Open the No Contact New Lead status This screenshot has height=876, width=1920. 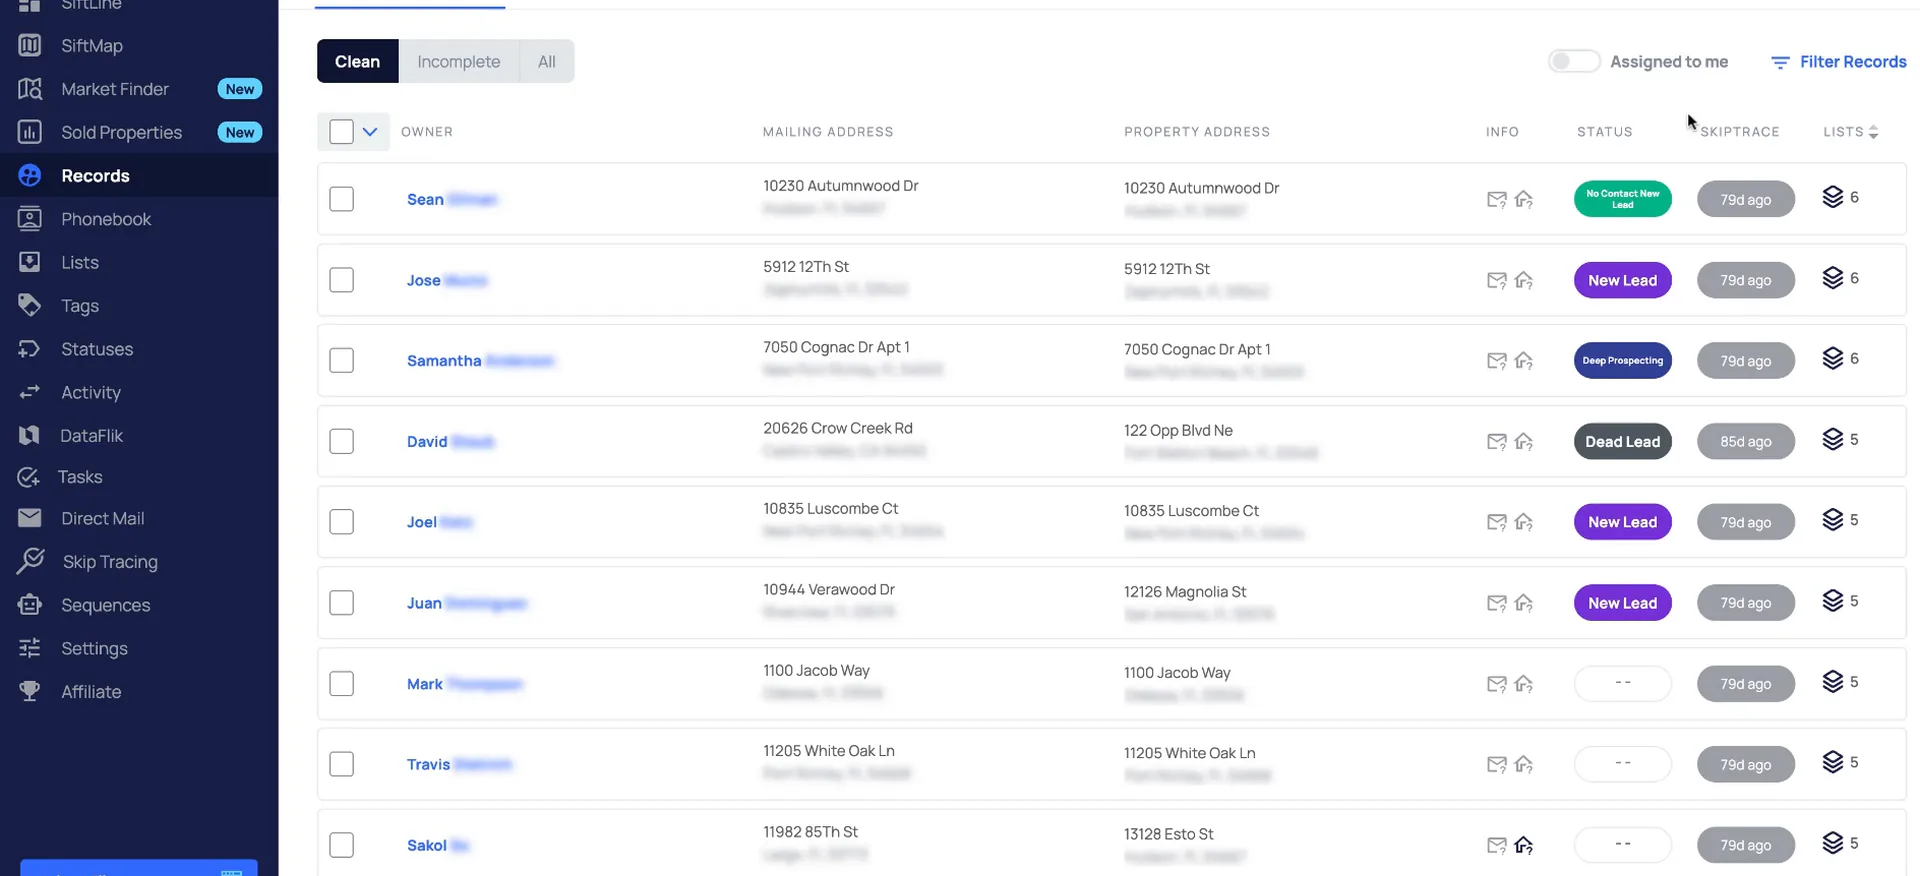[x=1622, y=199]
